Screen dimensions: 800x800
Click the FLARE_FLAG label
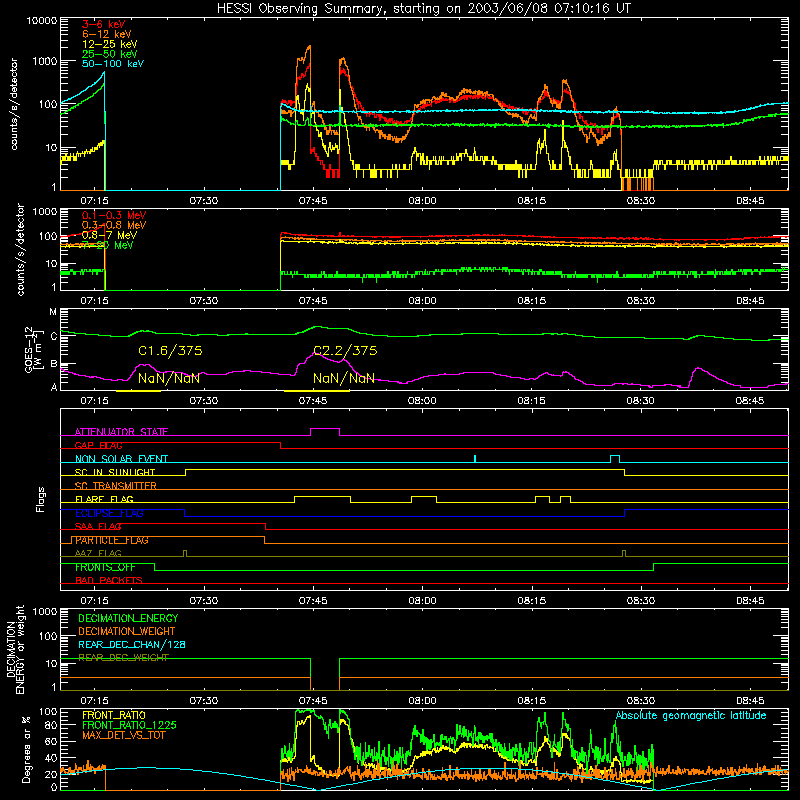[104, 499]
